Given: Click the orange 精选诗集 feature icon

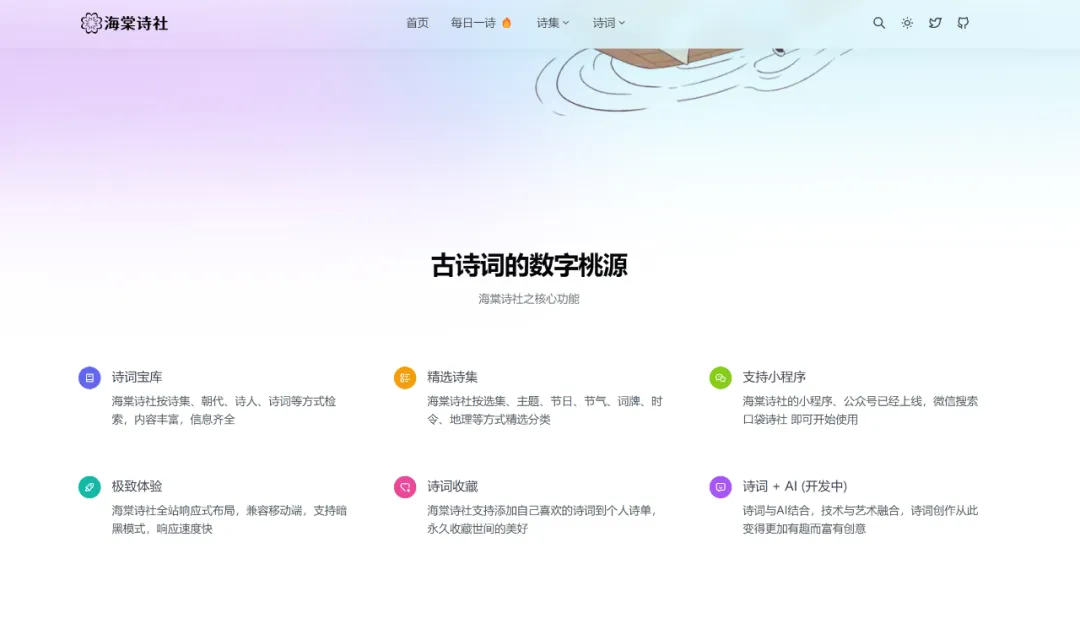Looking at the screenshot, I should [405, 378].
